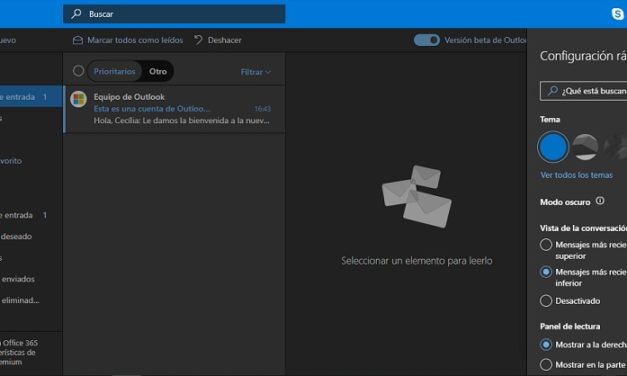This screenshot has width=627, height=376.
Task: Open the Filtrar dropdown
Action: [x=256, y=72]
